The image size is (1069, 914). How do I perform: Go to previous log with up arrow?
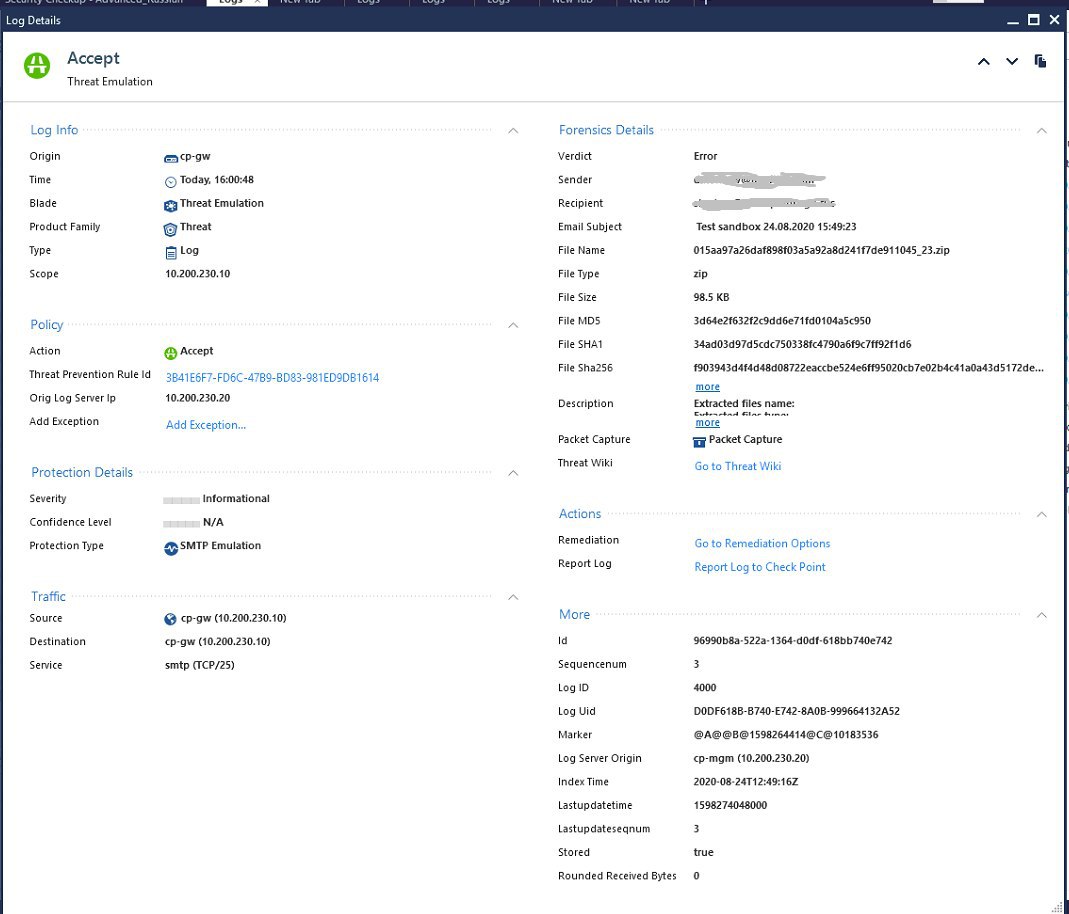[x=983, y=61]
